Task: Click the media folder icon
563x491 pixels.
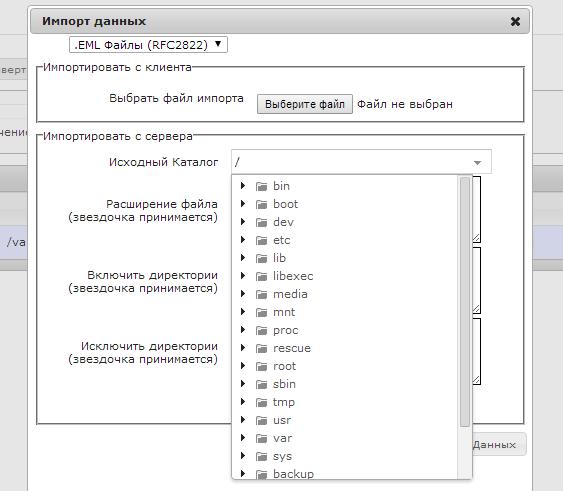Action: [x=261, y=295]
